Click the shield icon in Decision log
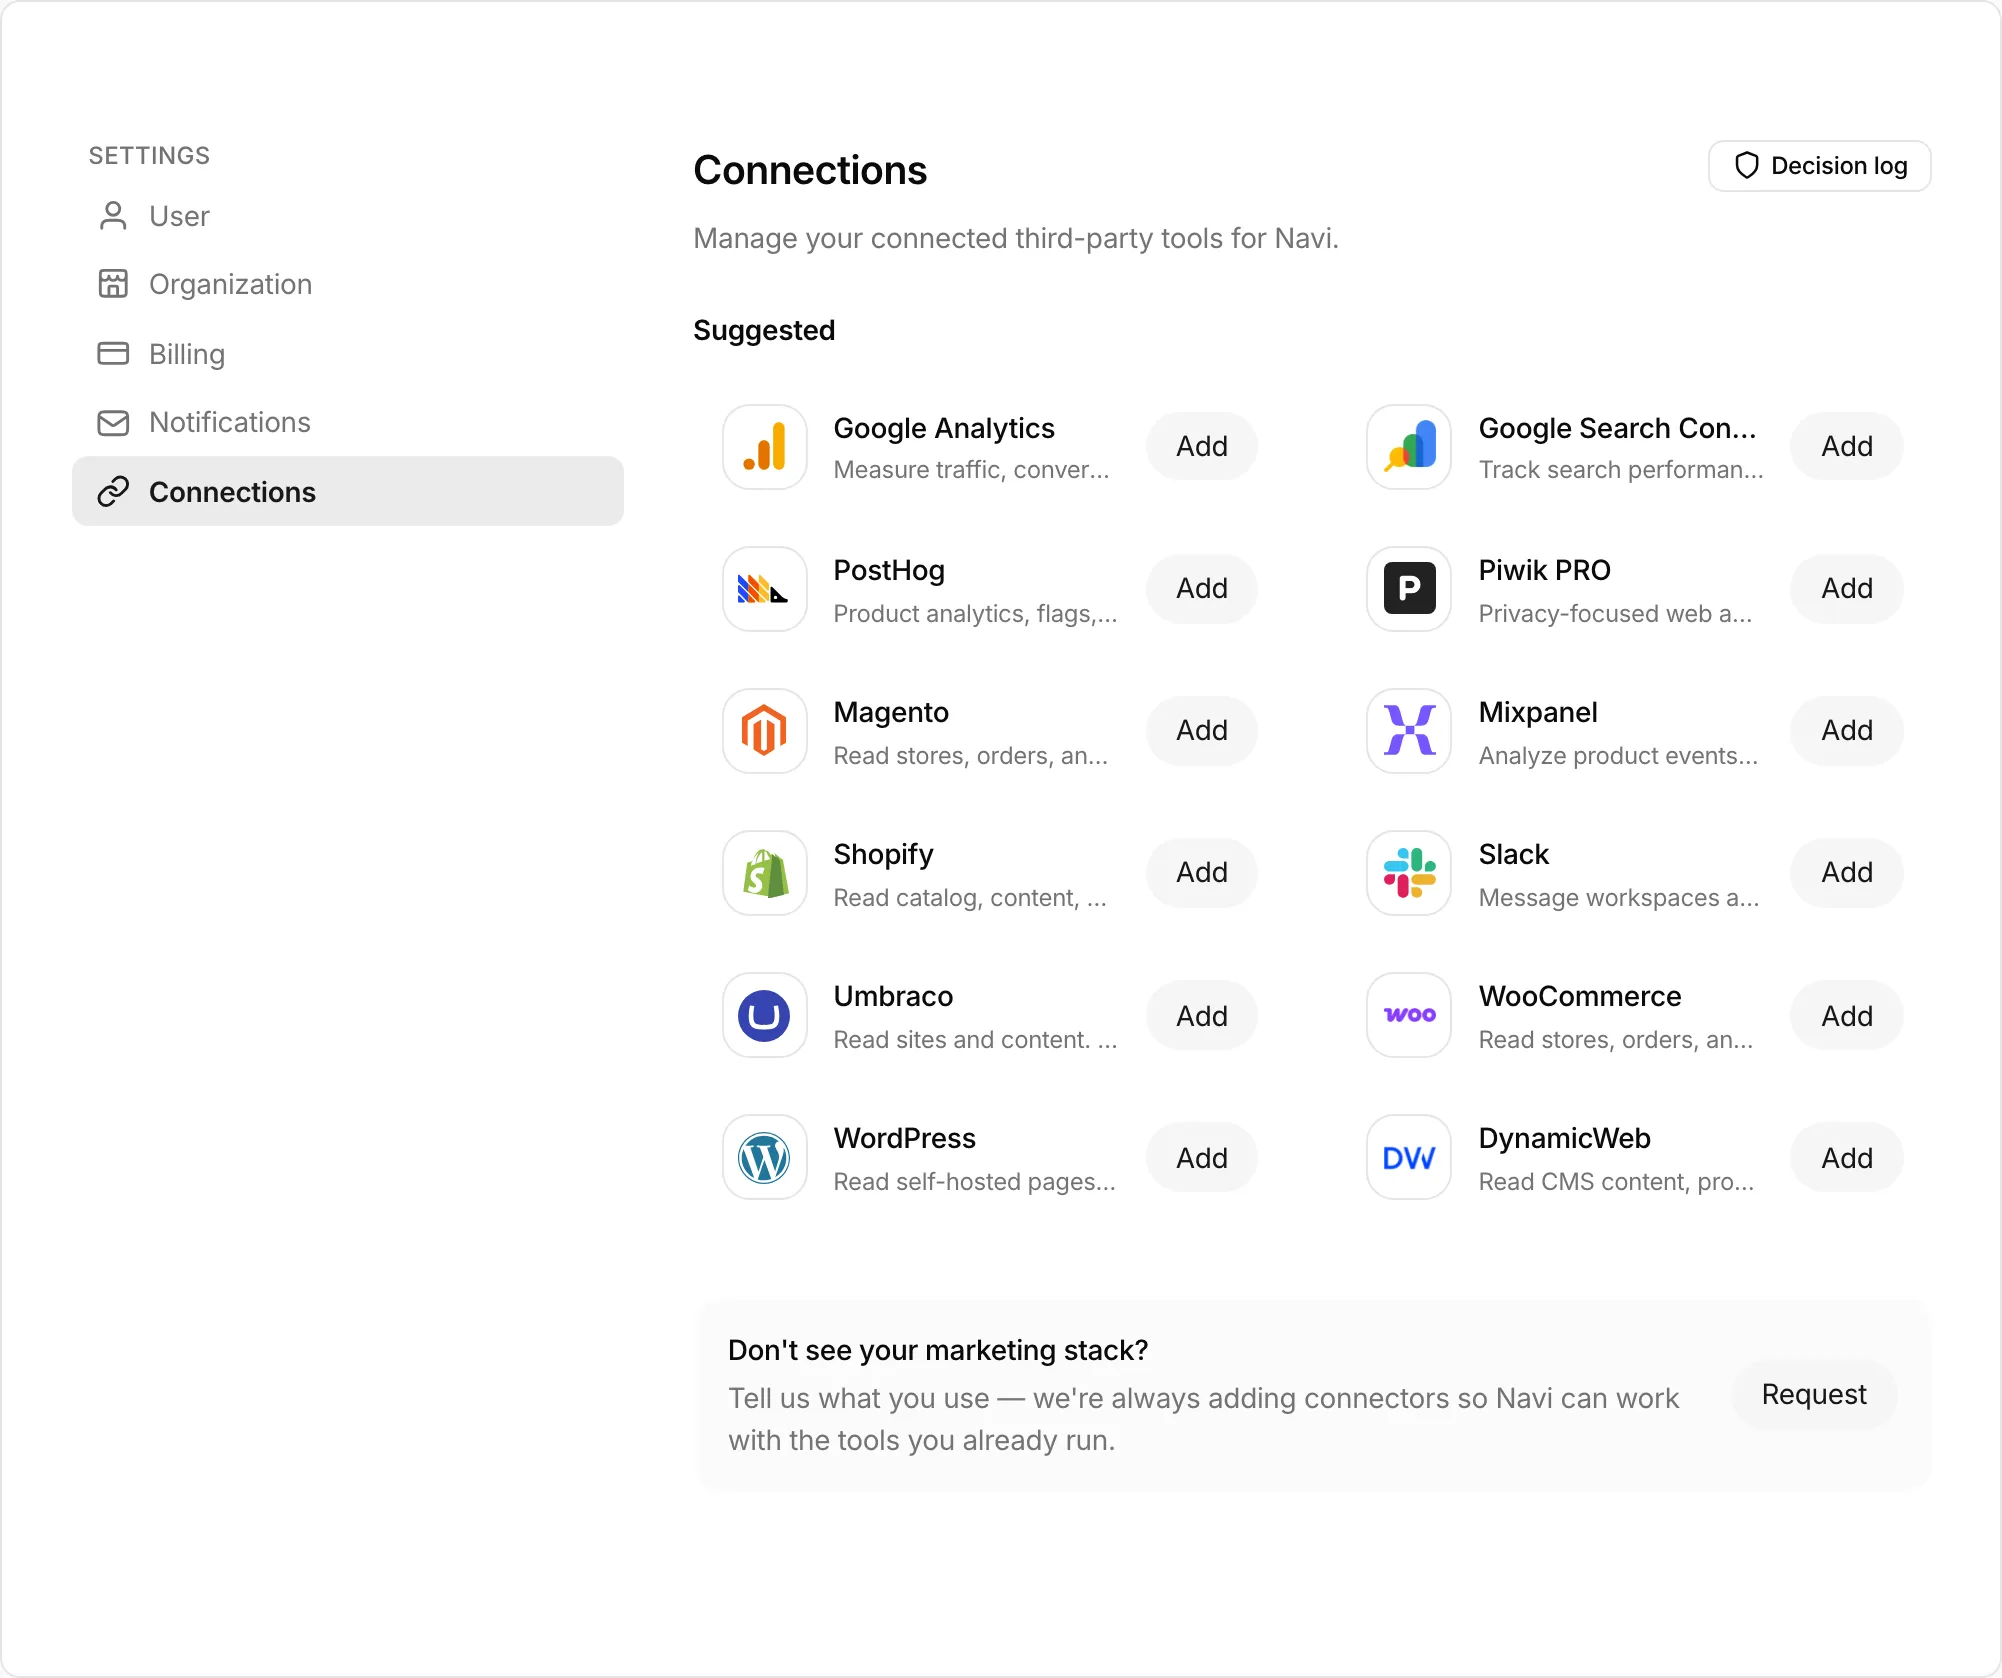Image resolution: width=2002 pixels, height=1678 pixels. (x=1746, y=166)
